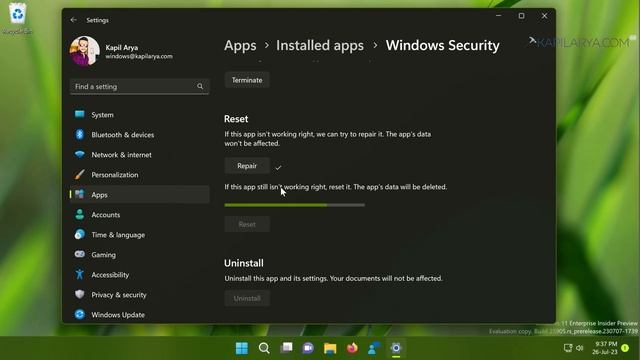The image size is (640, 360).
Task: Open the Windows Update category
Action: (140, 315)
